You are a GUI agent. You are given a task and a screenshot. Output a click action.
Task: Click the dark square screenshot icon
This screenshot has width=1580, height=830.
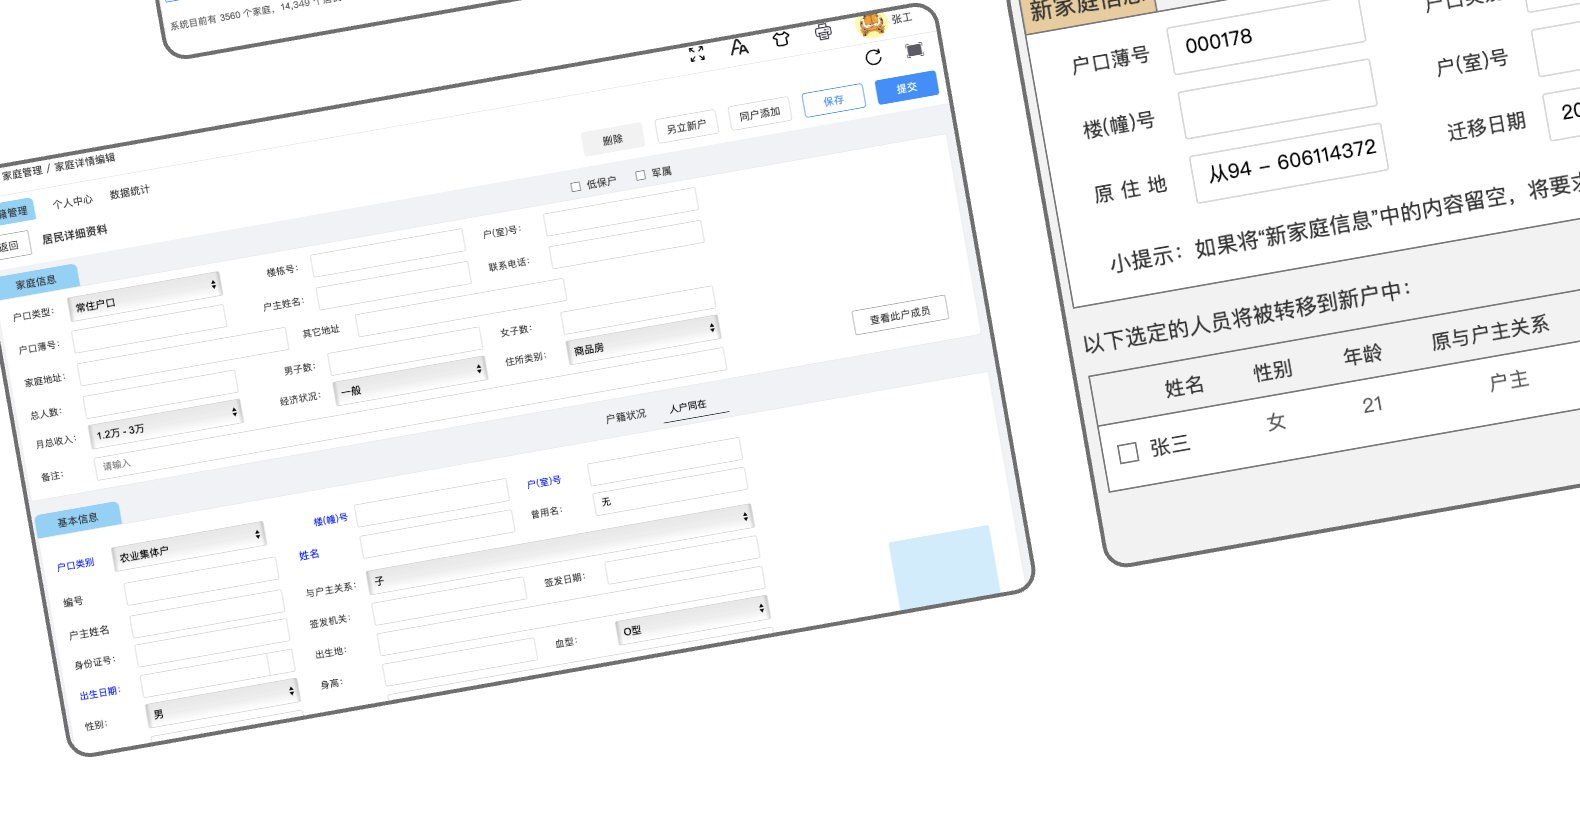[914, 50]
